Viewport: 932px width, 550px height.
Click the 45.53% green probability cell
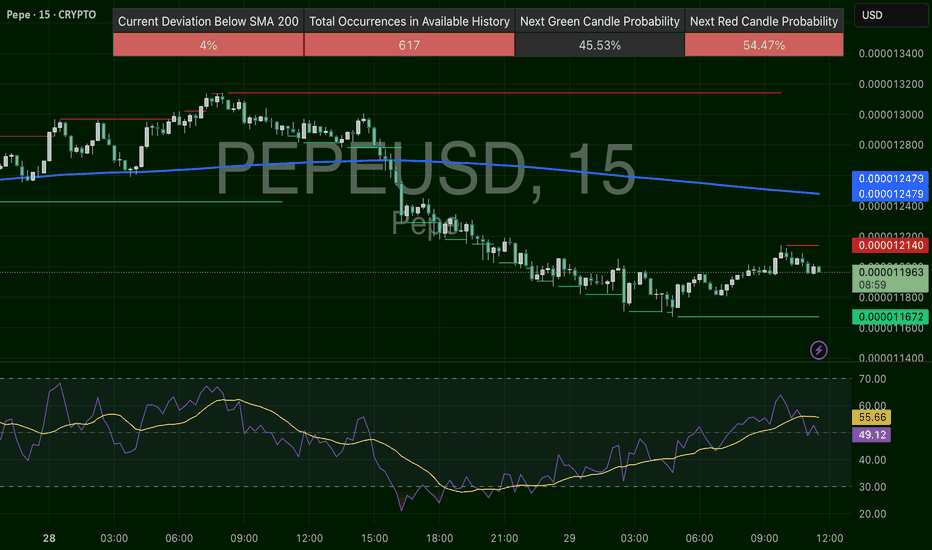600,45
